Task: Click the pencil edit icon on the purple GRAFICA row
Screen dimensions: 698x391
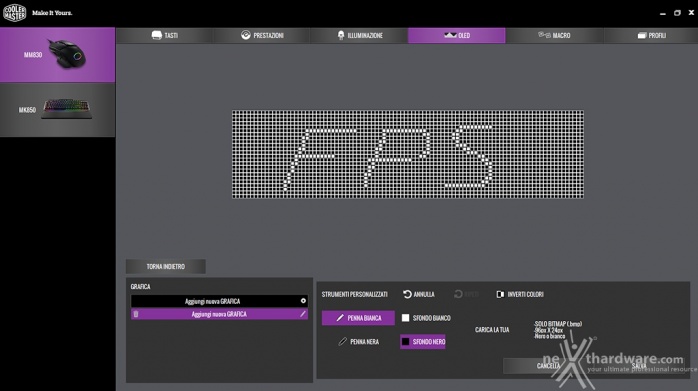Action: click(303, 314)
